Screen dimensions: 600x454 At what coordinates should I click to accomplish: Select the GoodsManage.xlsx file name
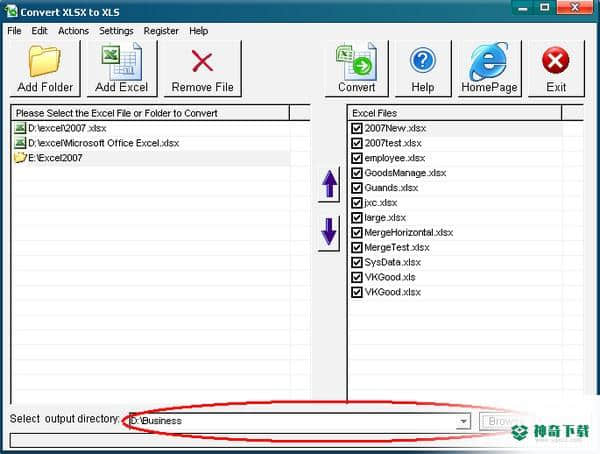tap(405, 173)
